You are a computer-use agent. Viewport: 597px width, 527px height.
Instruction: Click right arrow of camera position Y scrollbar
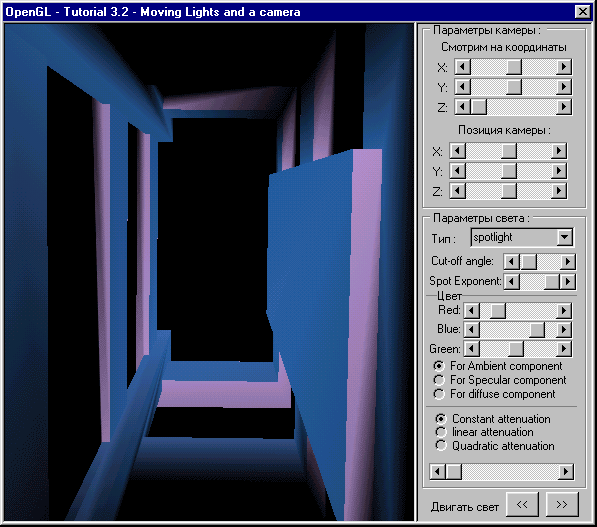(x=558, y=171)
